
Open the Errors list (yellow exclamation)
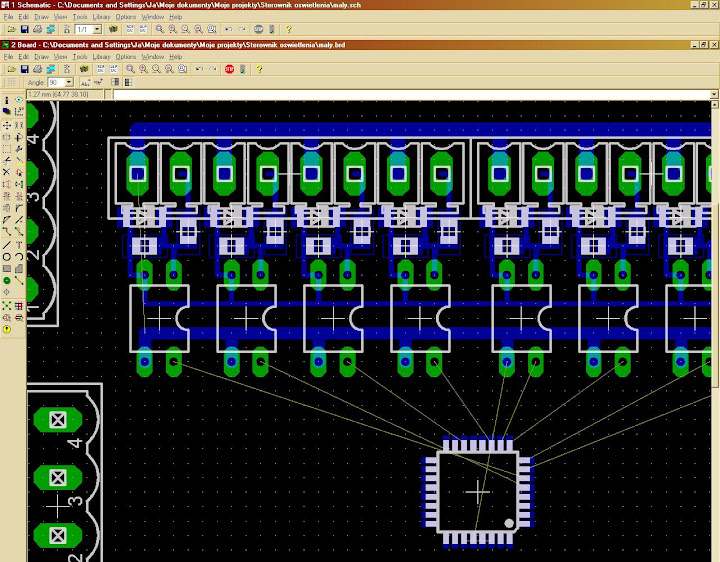coord(6,330)
